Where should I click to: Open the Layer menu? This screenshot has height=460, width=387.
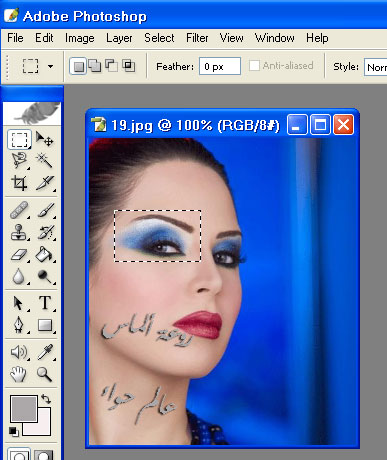click(119, 38)
